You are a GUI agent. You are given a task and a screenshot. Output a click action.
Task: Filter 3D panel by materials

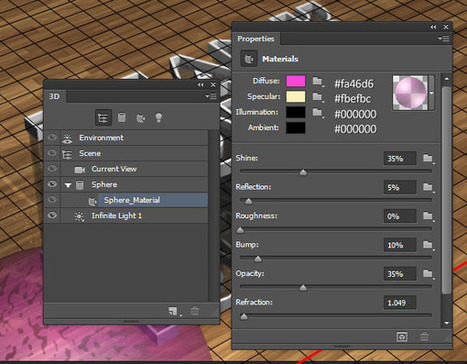pyautogui.click(x=141, y=118)
